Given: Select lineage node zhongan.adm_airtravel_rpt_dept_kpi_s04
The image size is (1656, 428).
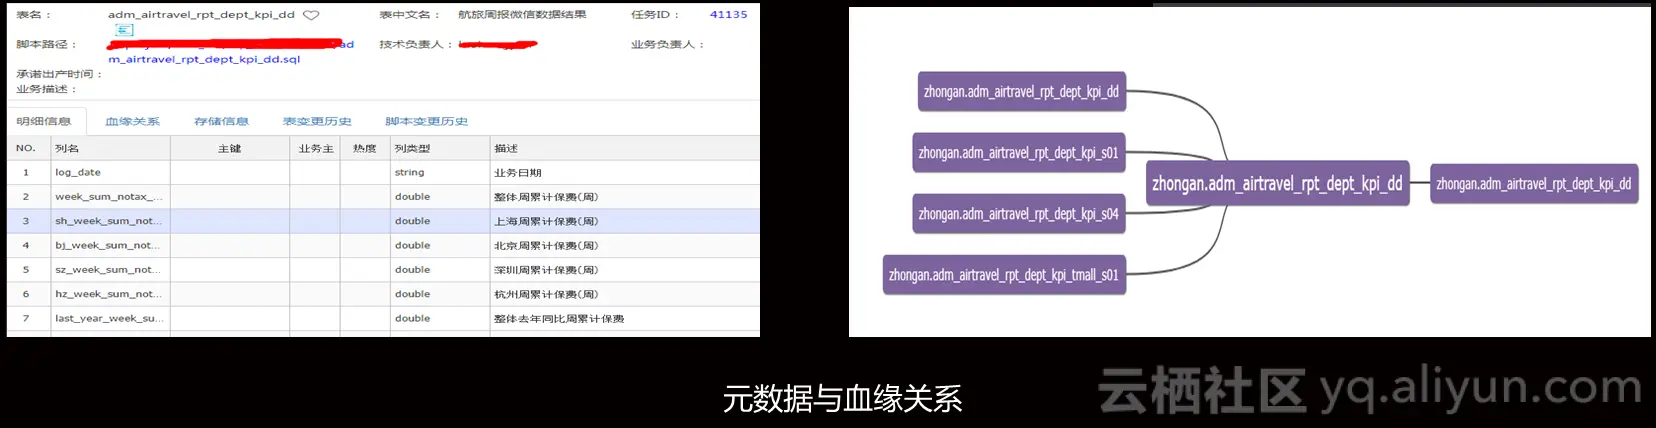Looking at the screenshot, I should pos(1019,214).
